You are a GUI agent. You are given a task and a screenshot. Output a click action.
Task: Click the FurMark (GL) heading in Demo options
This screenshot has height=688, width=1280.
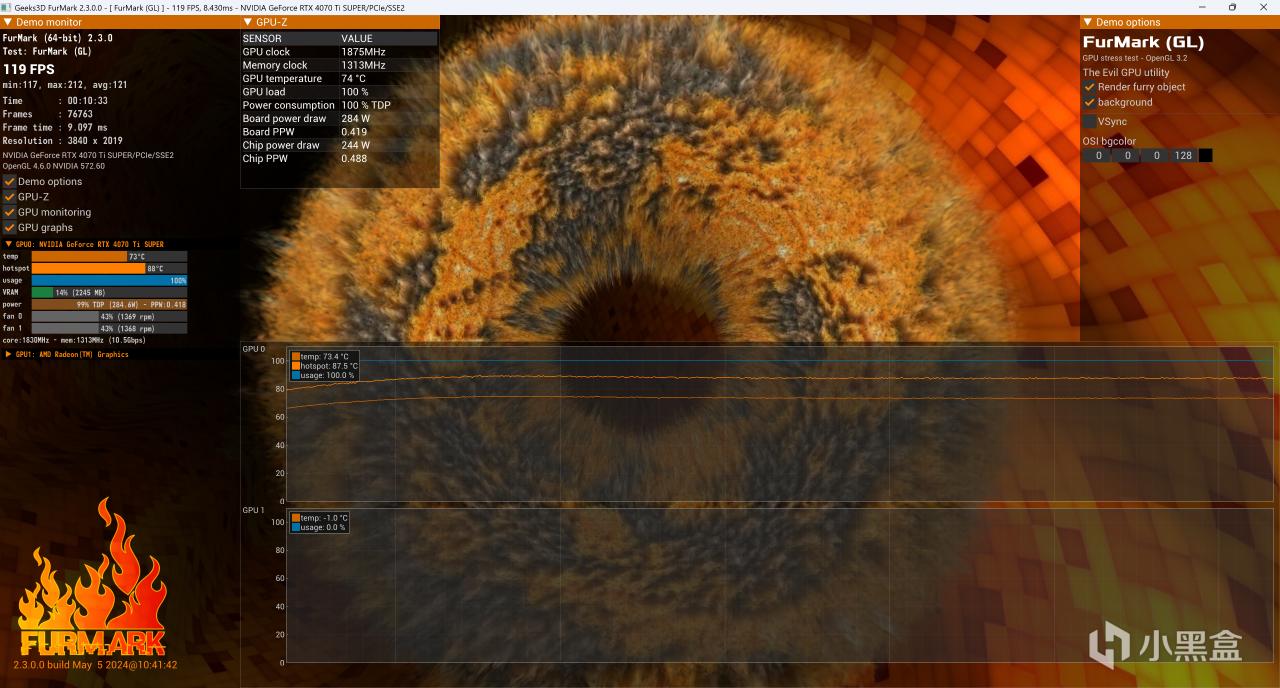(1143, 42)
